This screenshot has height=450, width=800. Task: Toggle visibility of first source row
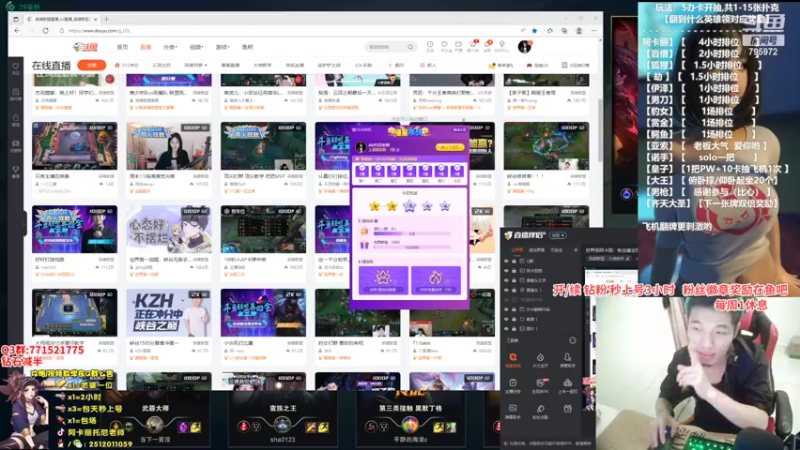click(x=506, y=261)
